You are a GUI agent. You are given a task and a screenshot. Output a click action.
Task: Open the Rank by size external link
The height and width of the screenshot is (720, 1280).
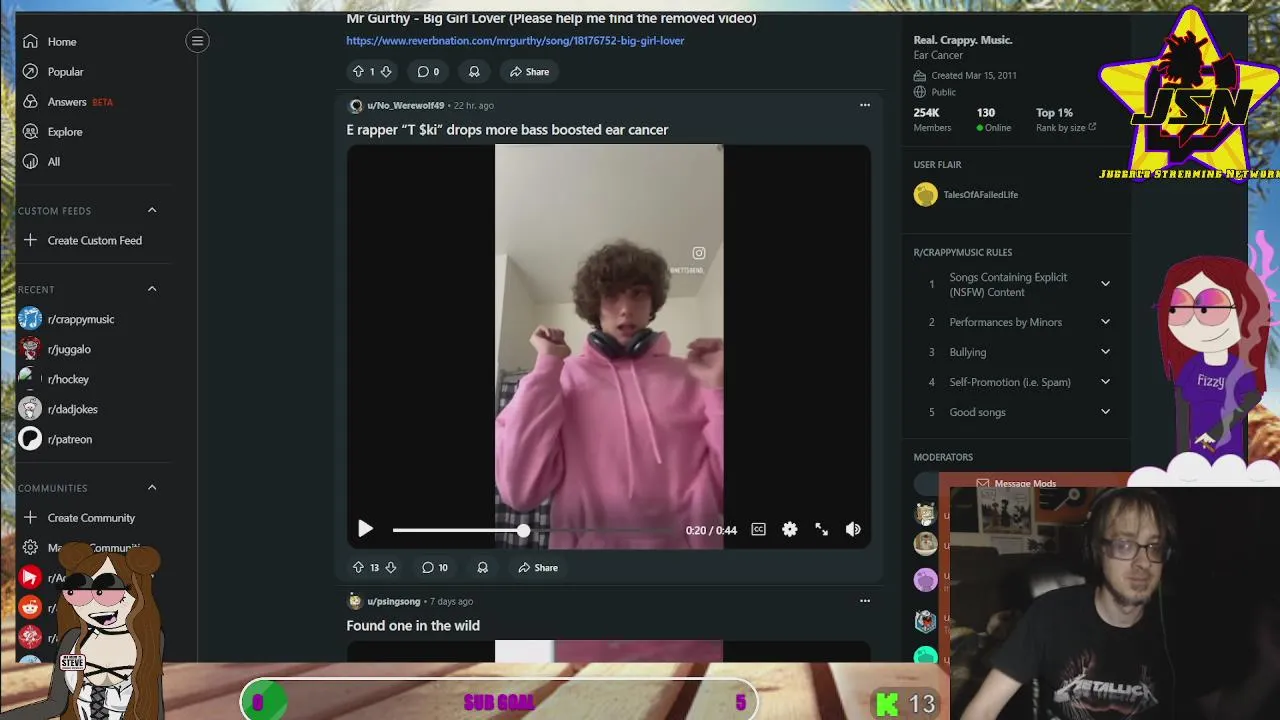(1066, 128)
